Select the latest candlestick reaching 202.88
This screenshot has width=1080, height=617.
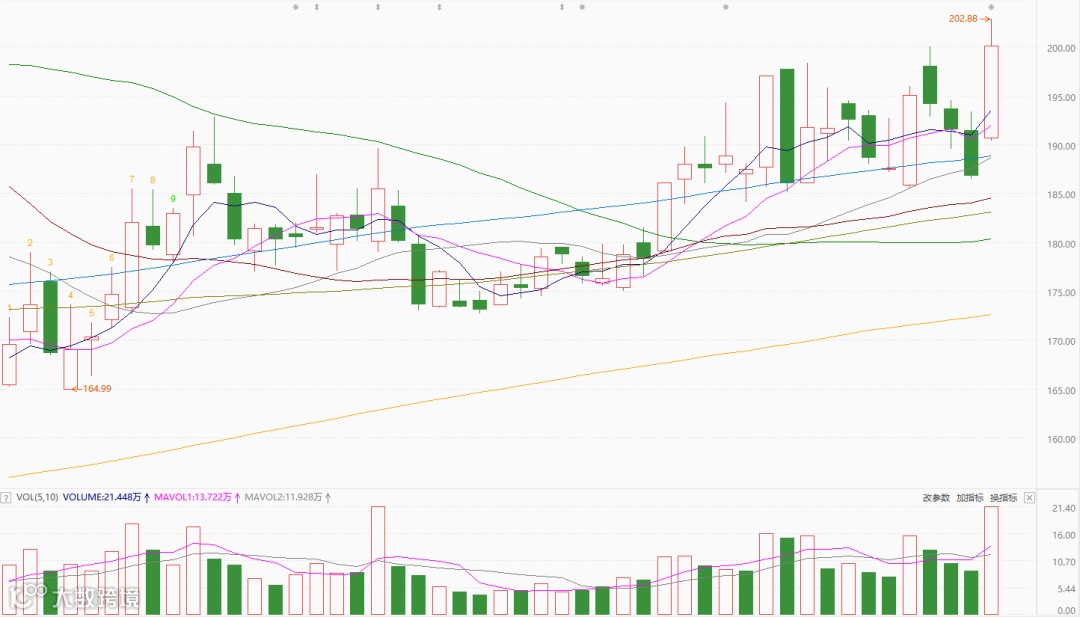[991, 92]
